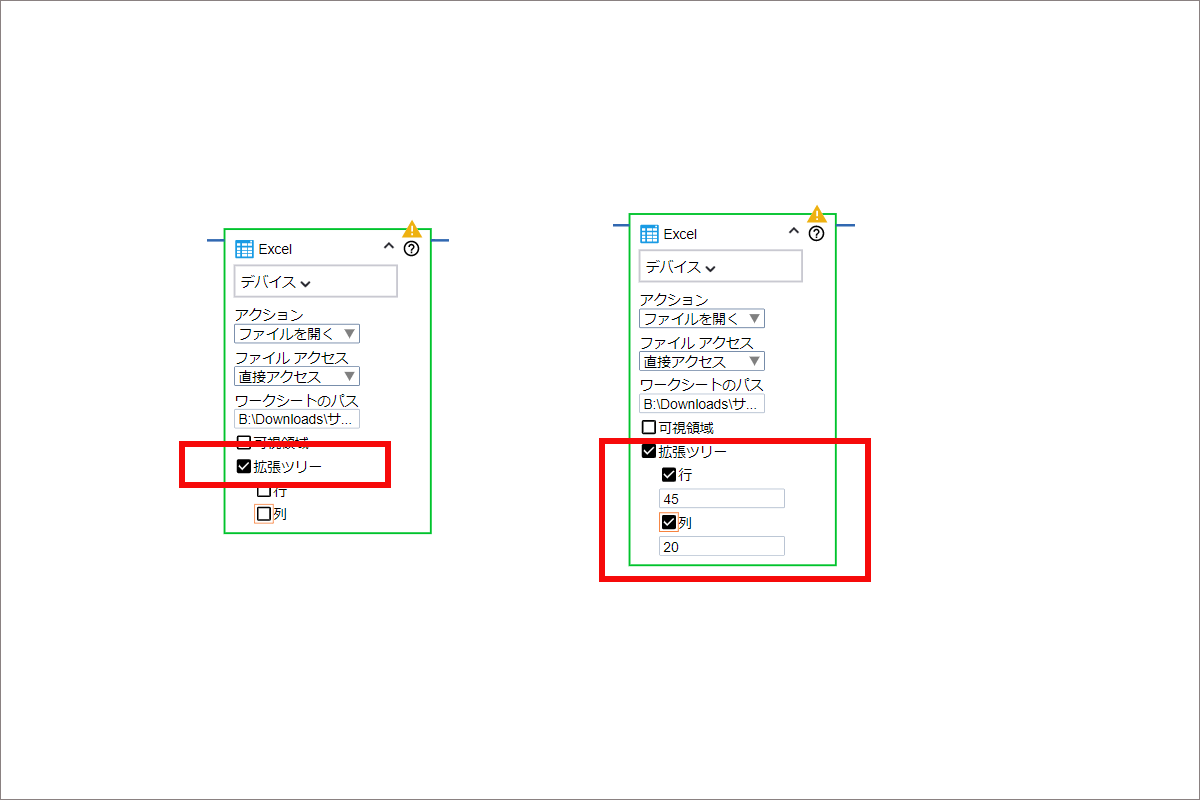This screenshot has width=1200, height=800.
Task: Open help icon on left Excel panel
Action: (x=411, y=249)
